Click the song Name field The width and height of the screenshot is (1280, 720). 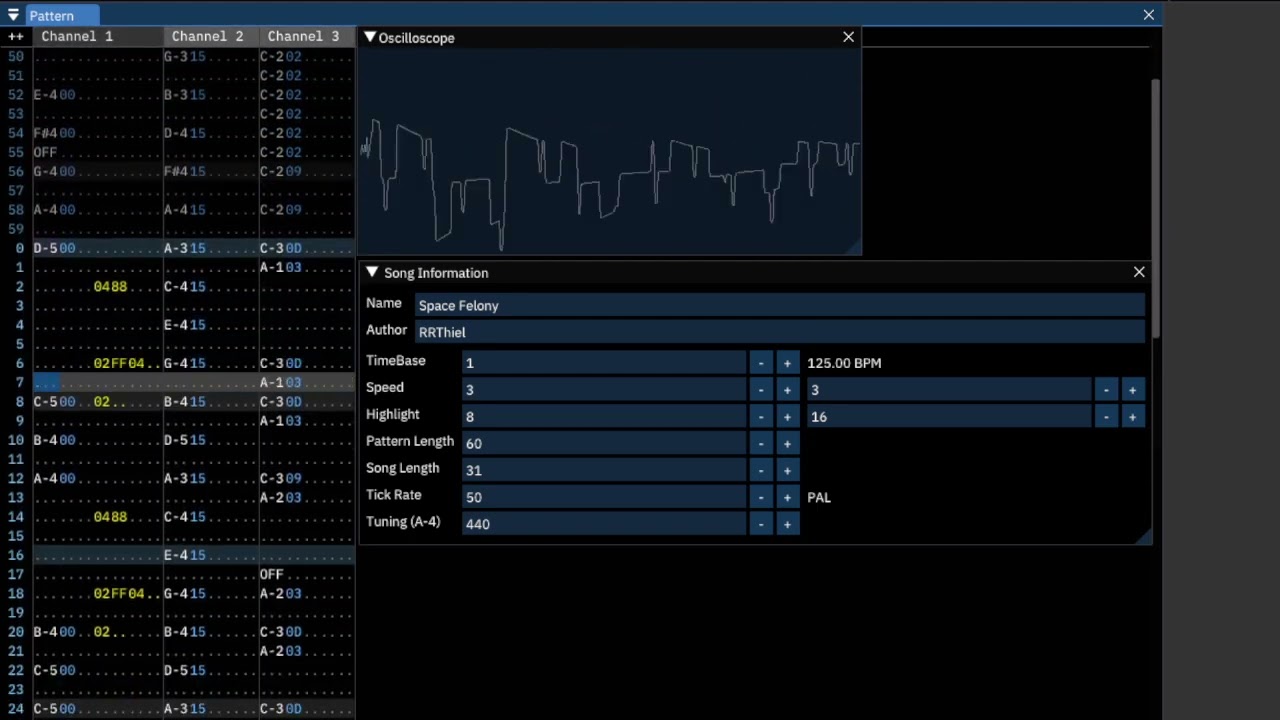(x=780, y=305)
